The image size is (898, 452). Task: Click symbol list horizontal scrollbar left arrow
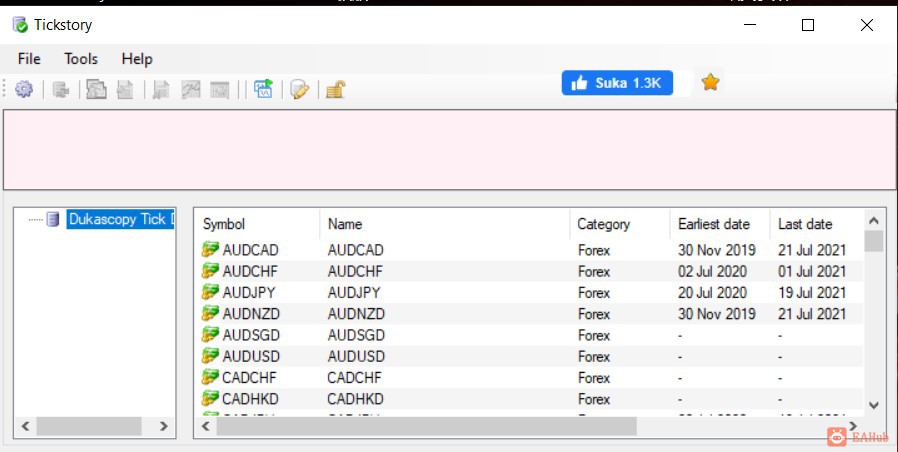(206, 426)
